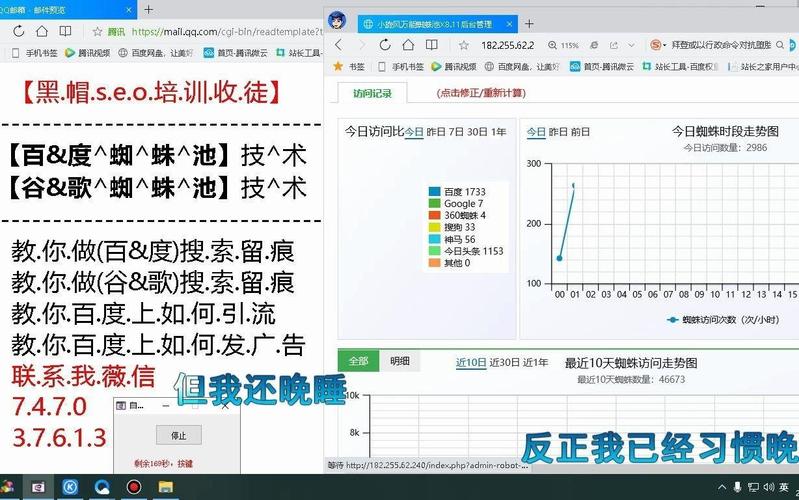The image size is (799, 500).
Task: Click share icon in spider pool address bar
Action: [614, 45]
